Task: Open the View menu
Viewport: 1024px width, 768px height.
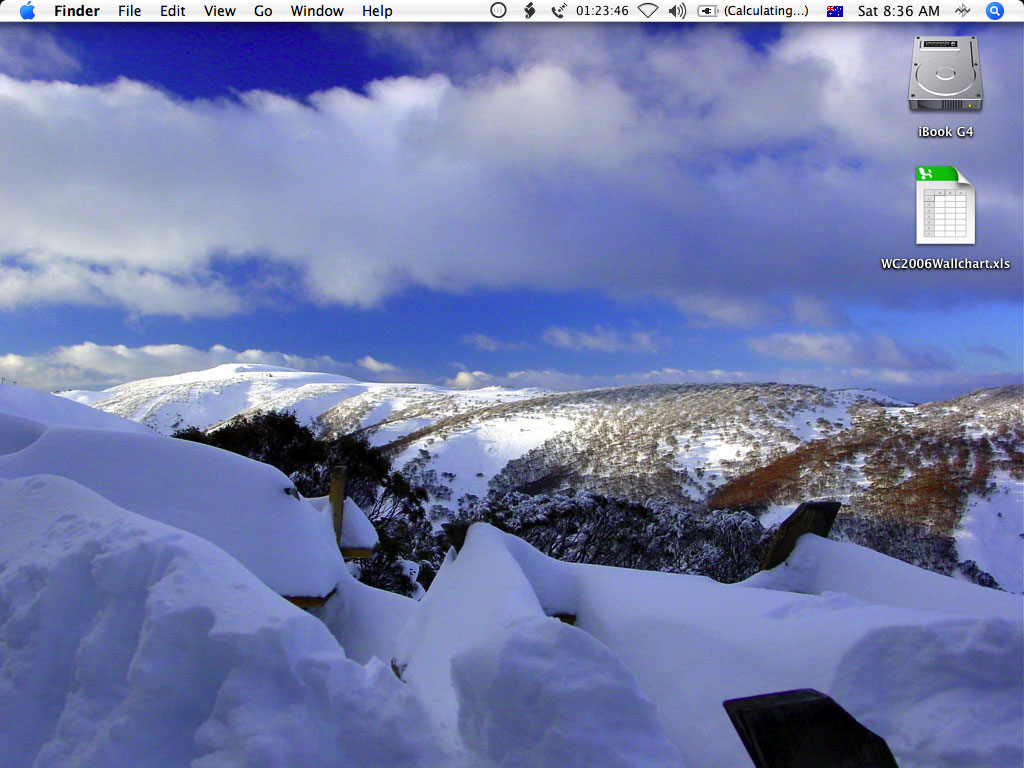Action: 219,10
